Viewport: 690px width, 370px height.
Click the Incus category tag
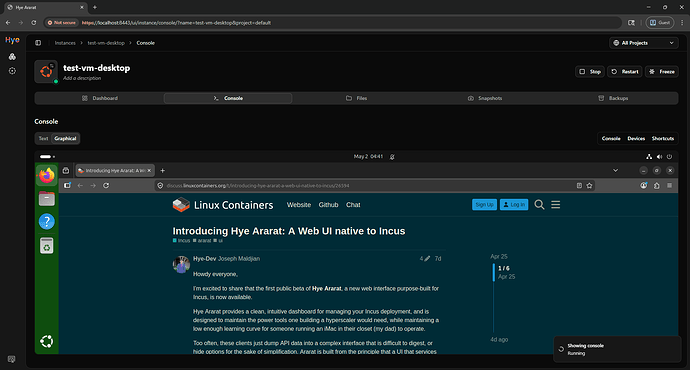click(181, 241)
